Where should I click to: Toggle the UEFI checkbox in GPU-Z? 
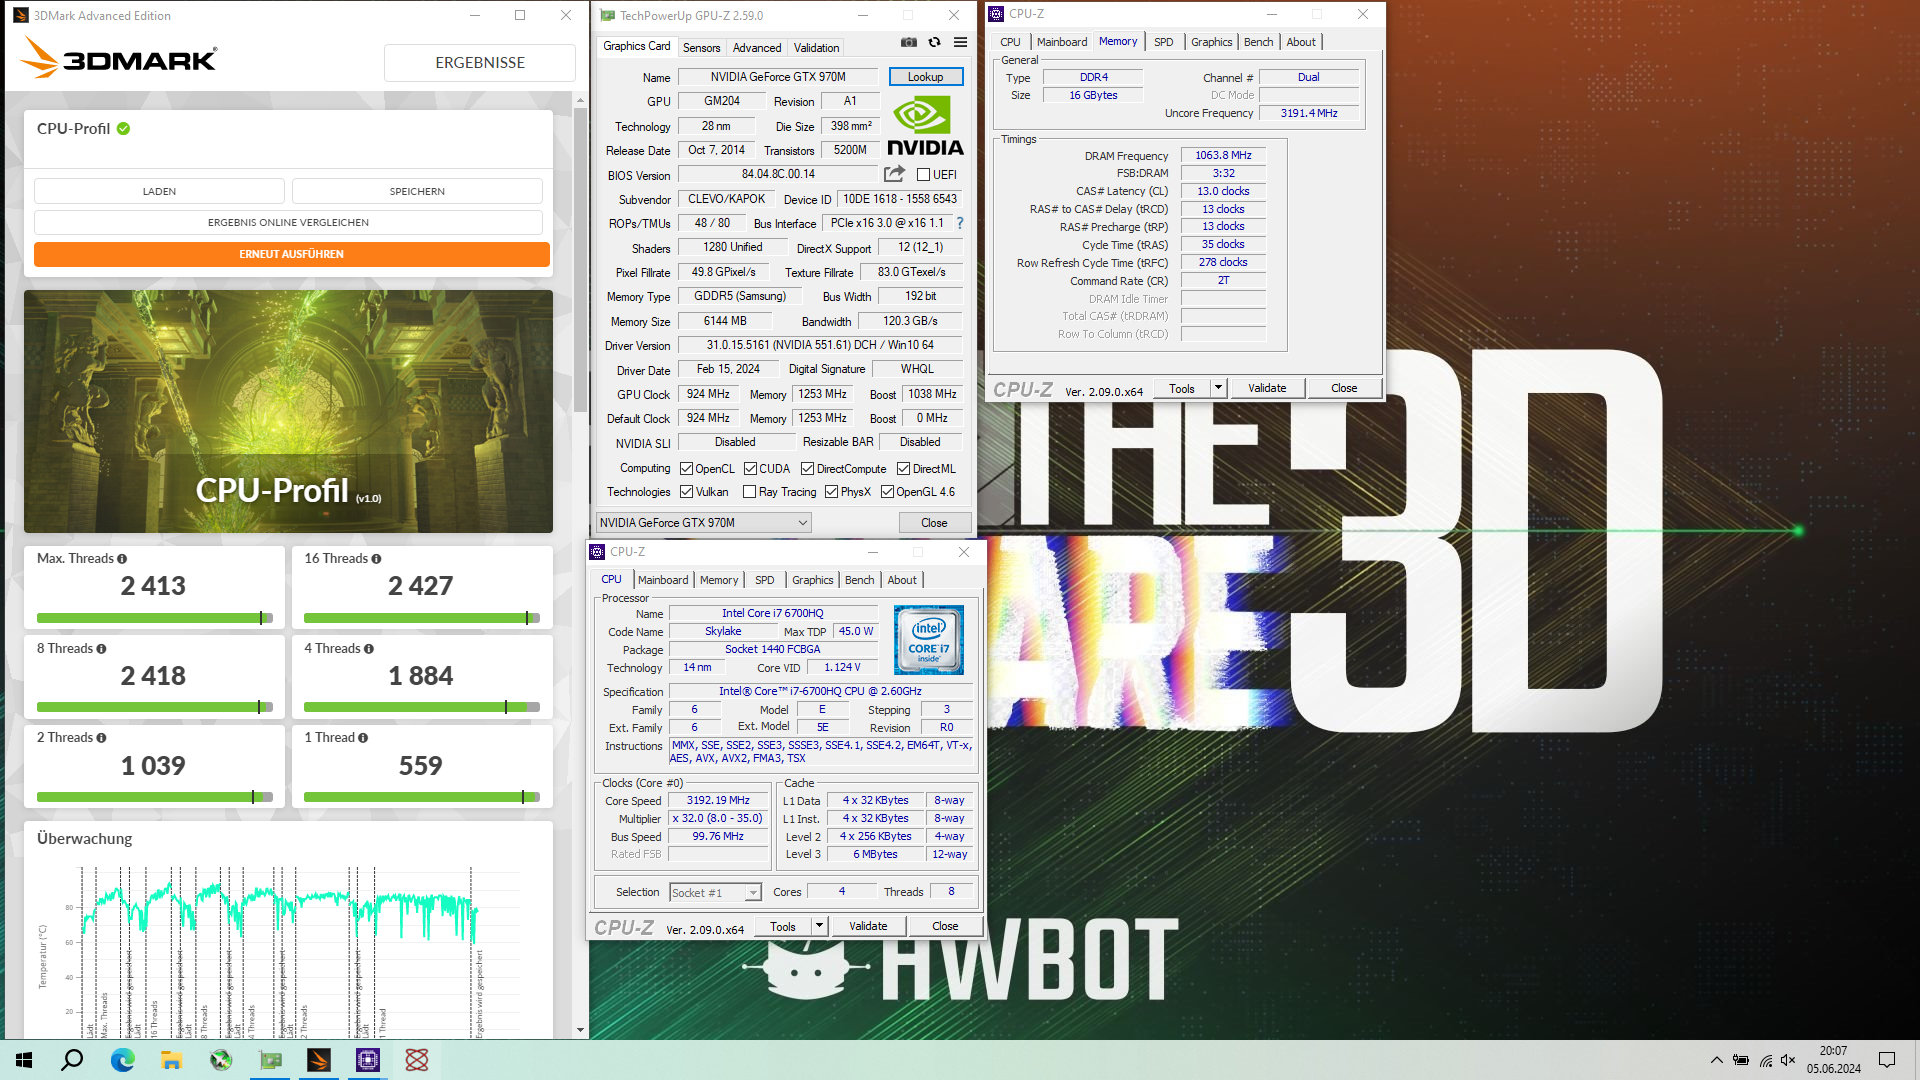pyautogui.click(x=924, y=175)
